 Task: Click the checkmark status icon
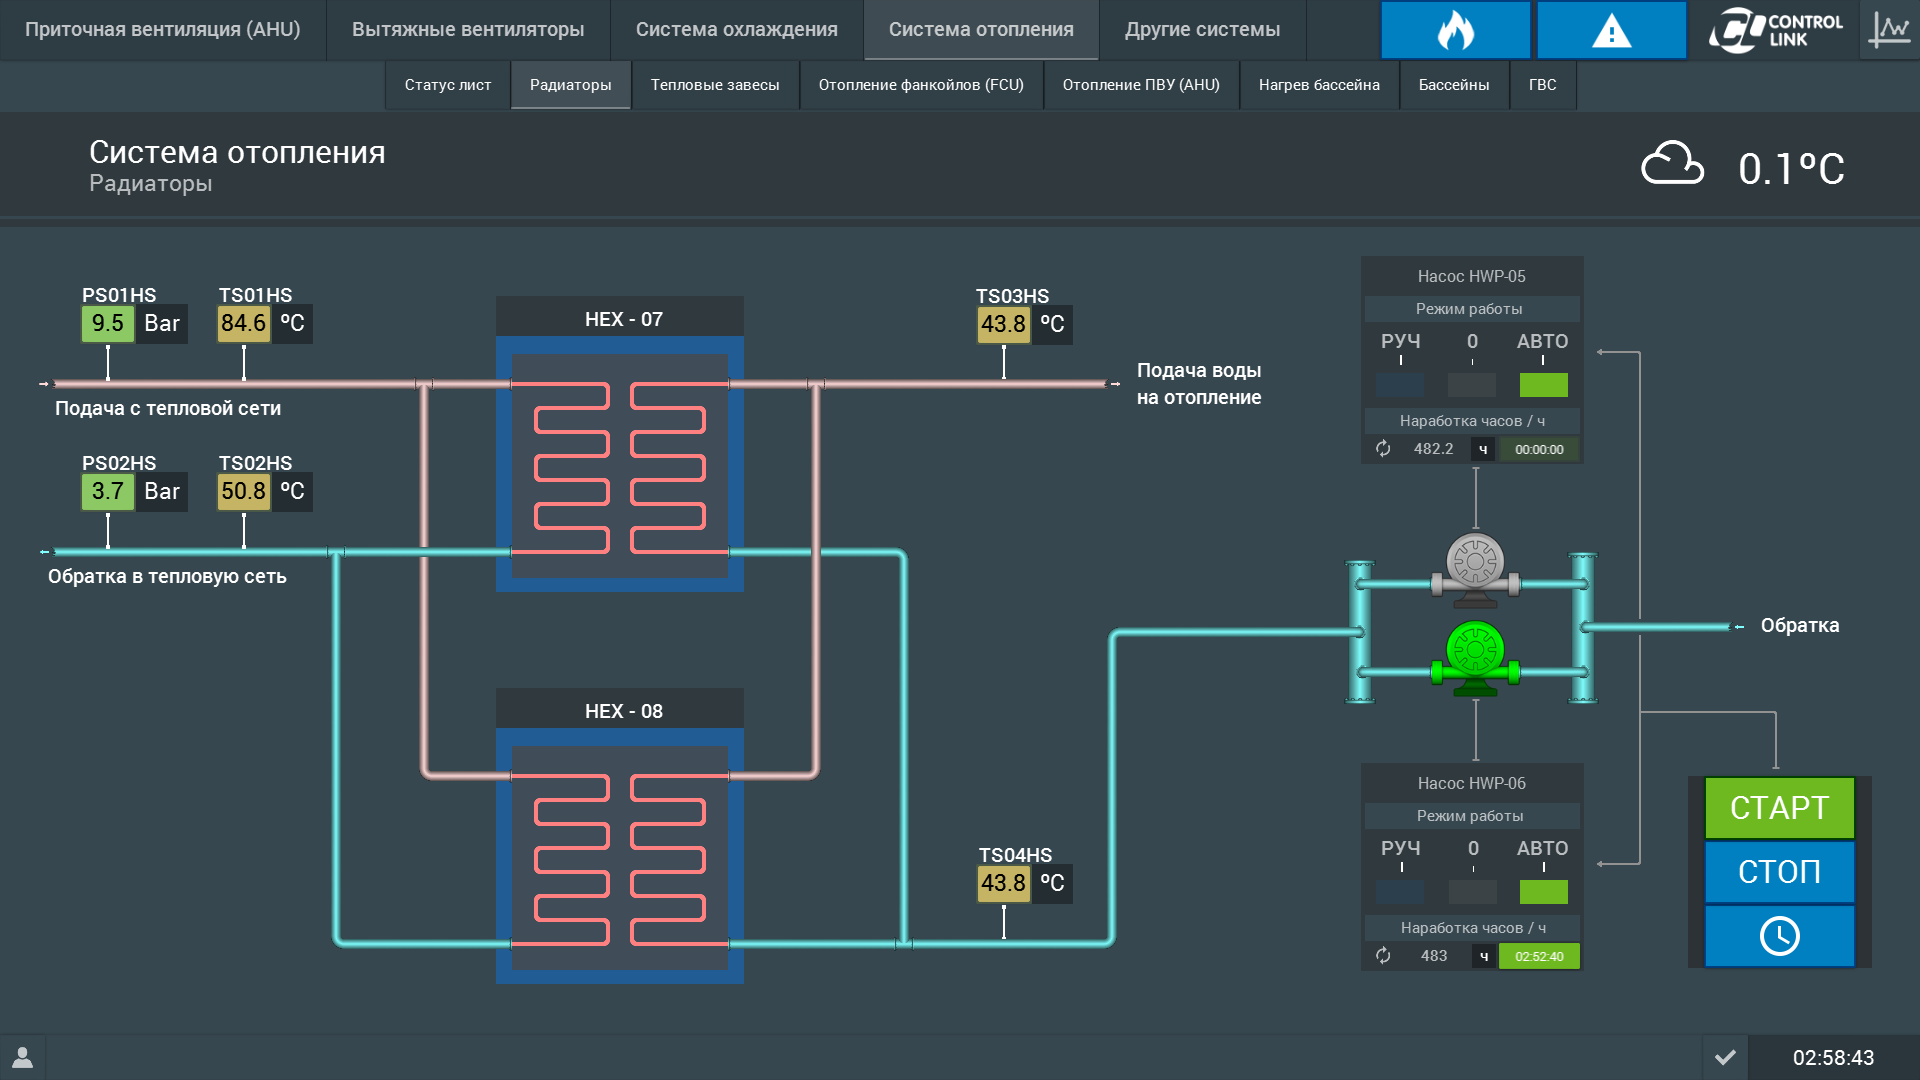point(1725,1057)
